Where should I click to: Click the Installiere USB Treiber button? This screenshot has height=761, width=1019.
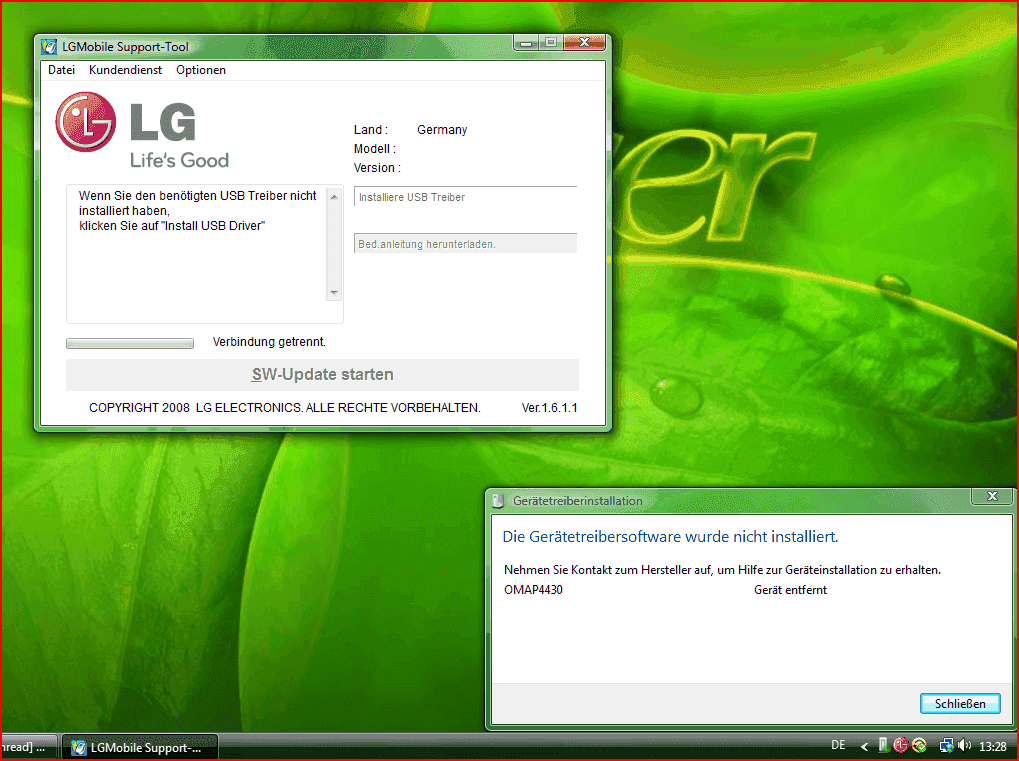(x=465, y=197)
